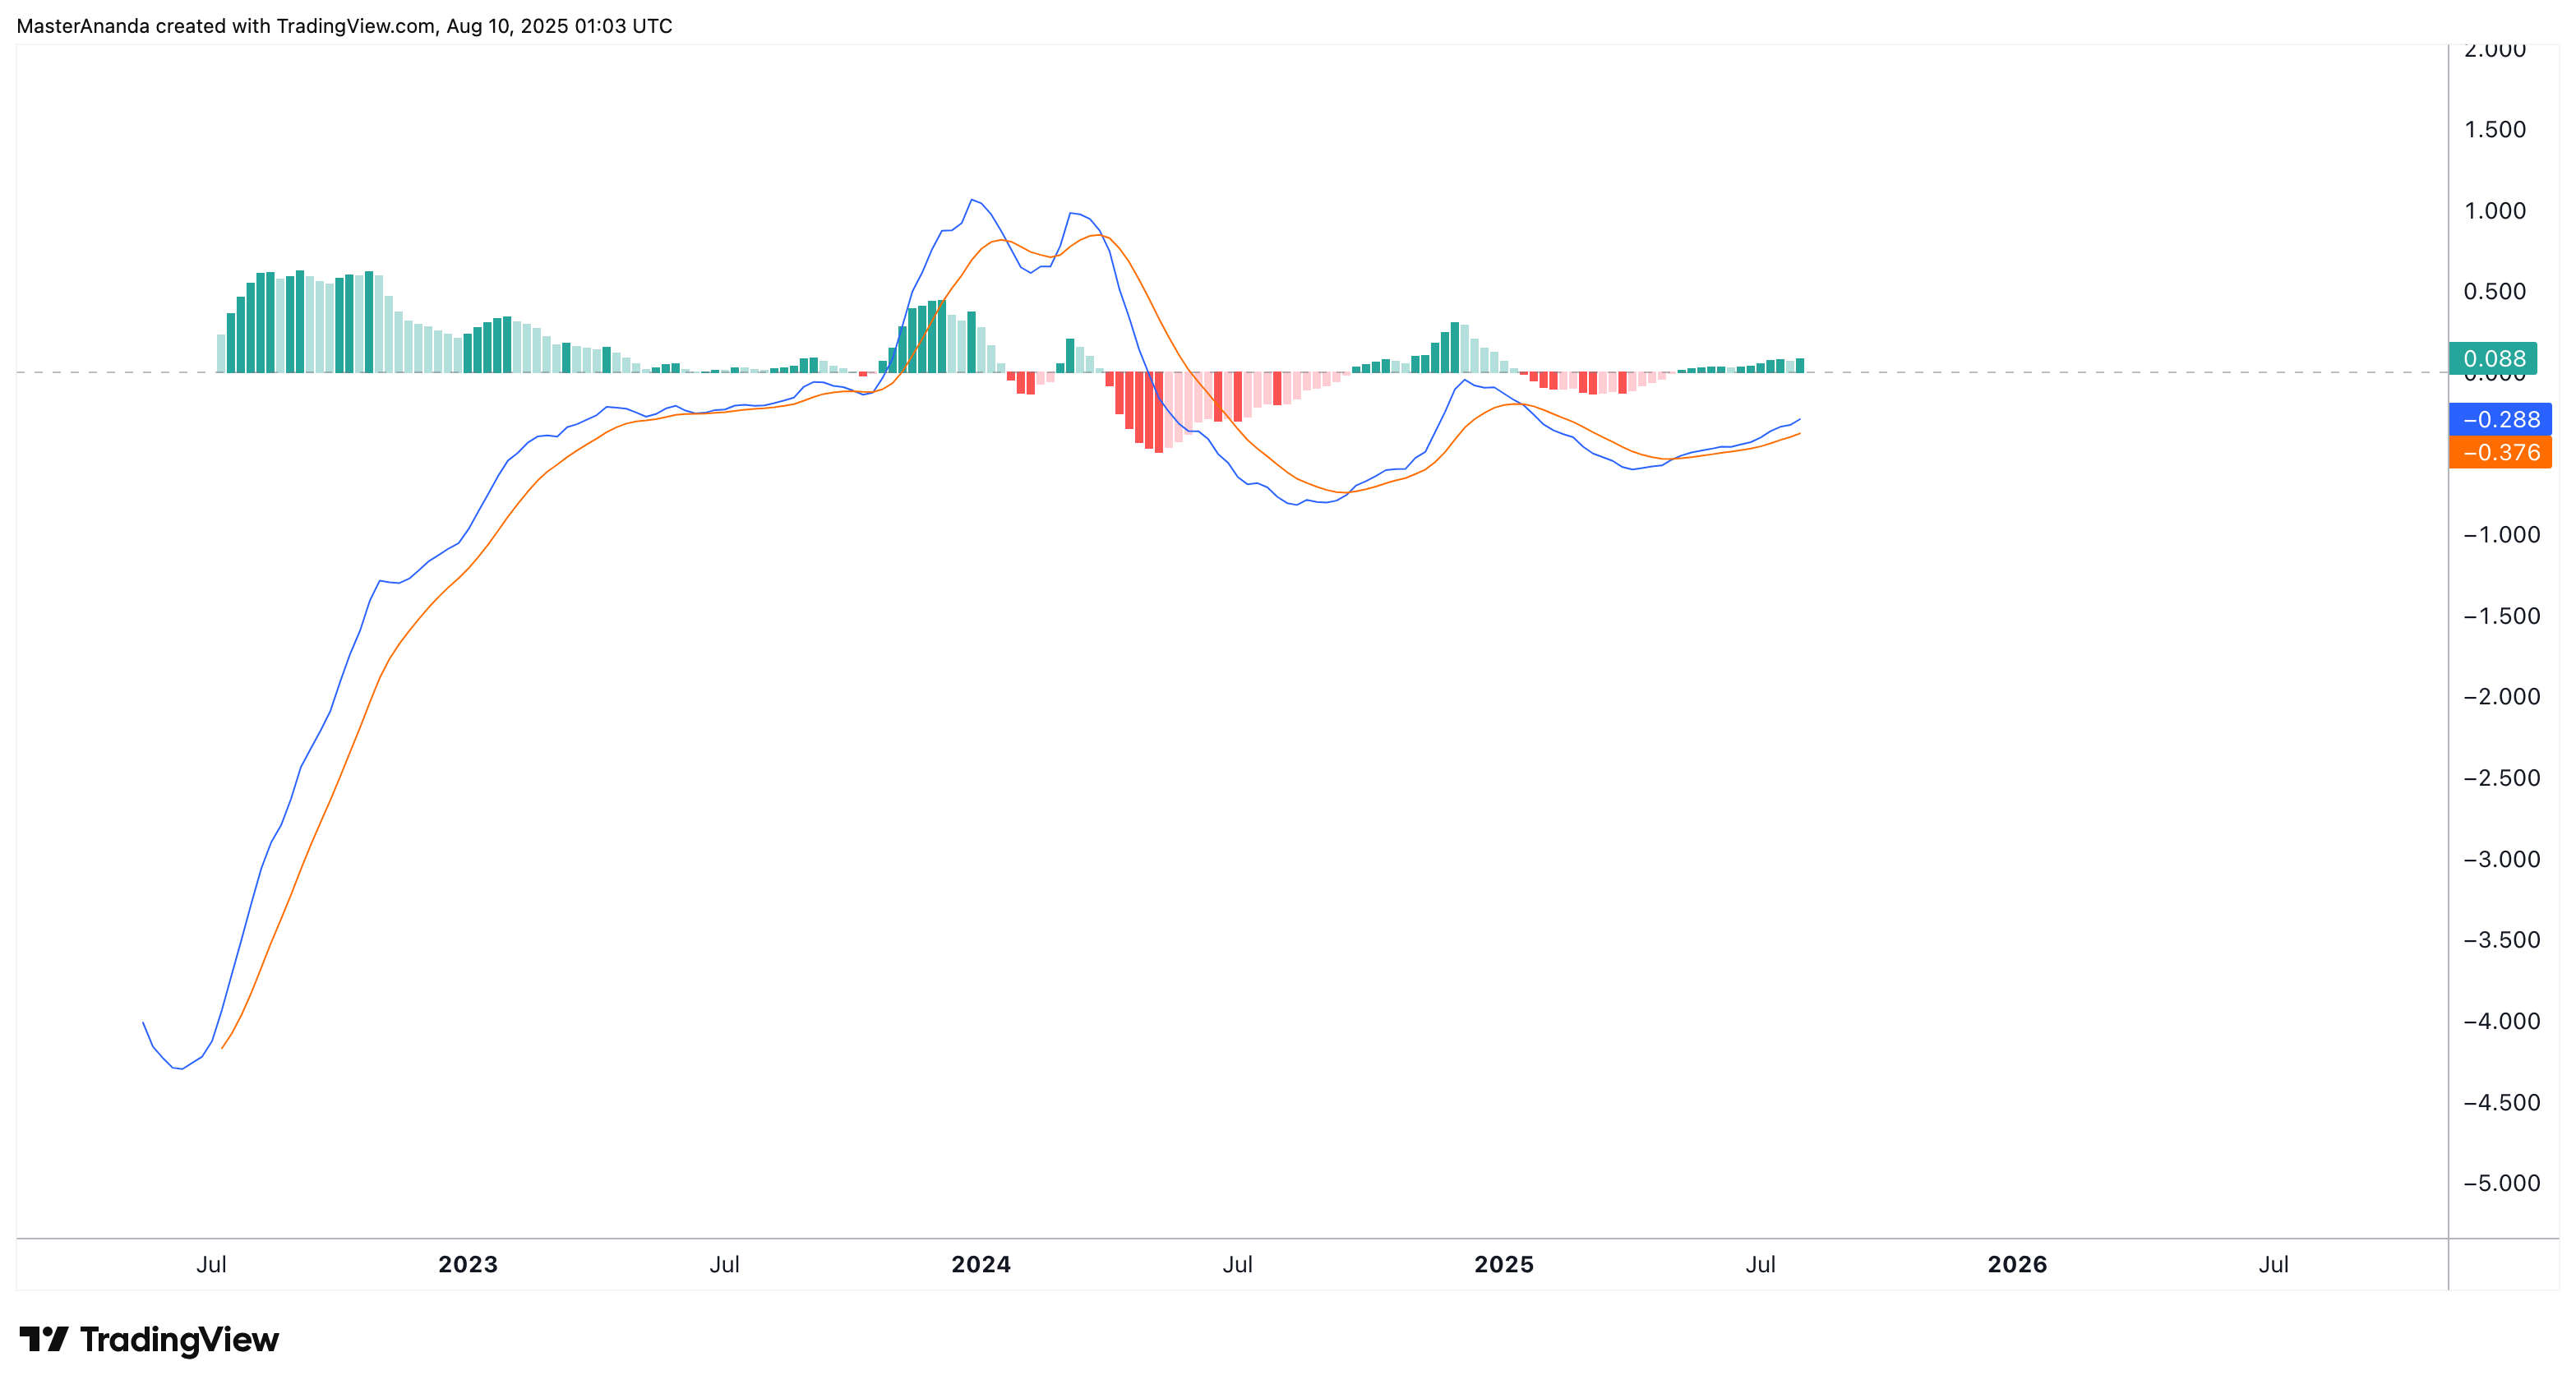Click the -1.000 price scale label
This screenshot has width=2576, height=1389.
[x=2501, y=534]
